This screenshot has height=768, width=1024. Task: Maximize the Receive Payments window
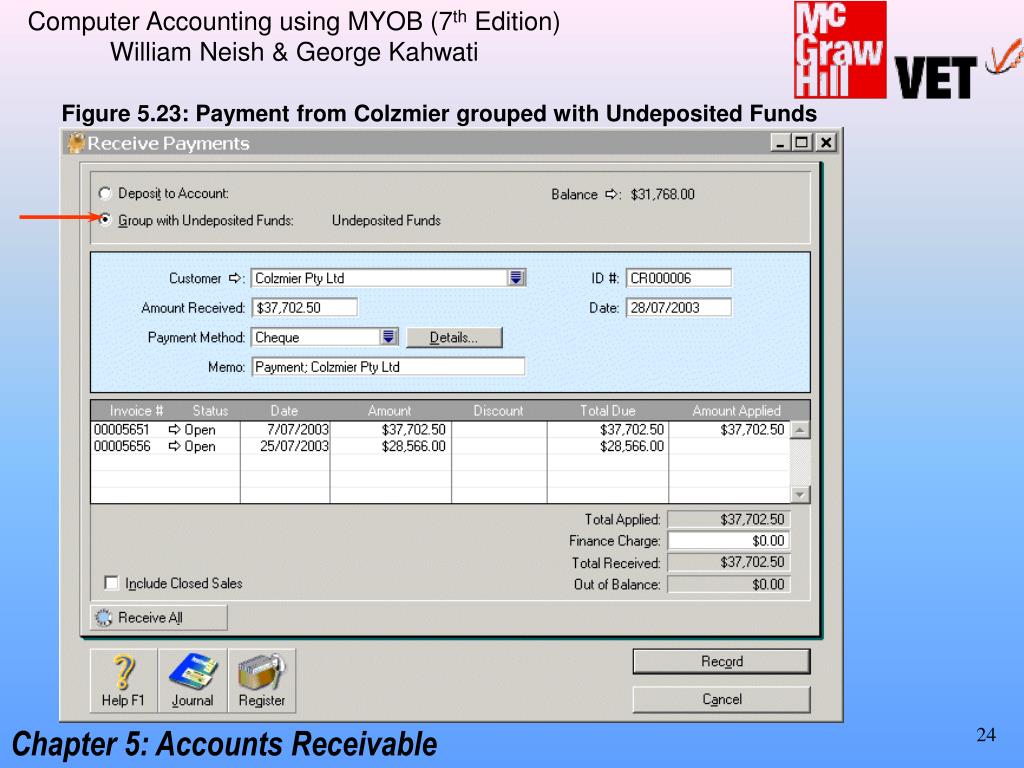click(x=802, y=142)
